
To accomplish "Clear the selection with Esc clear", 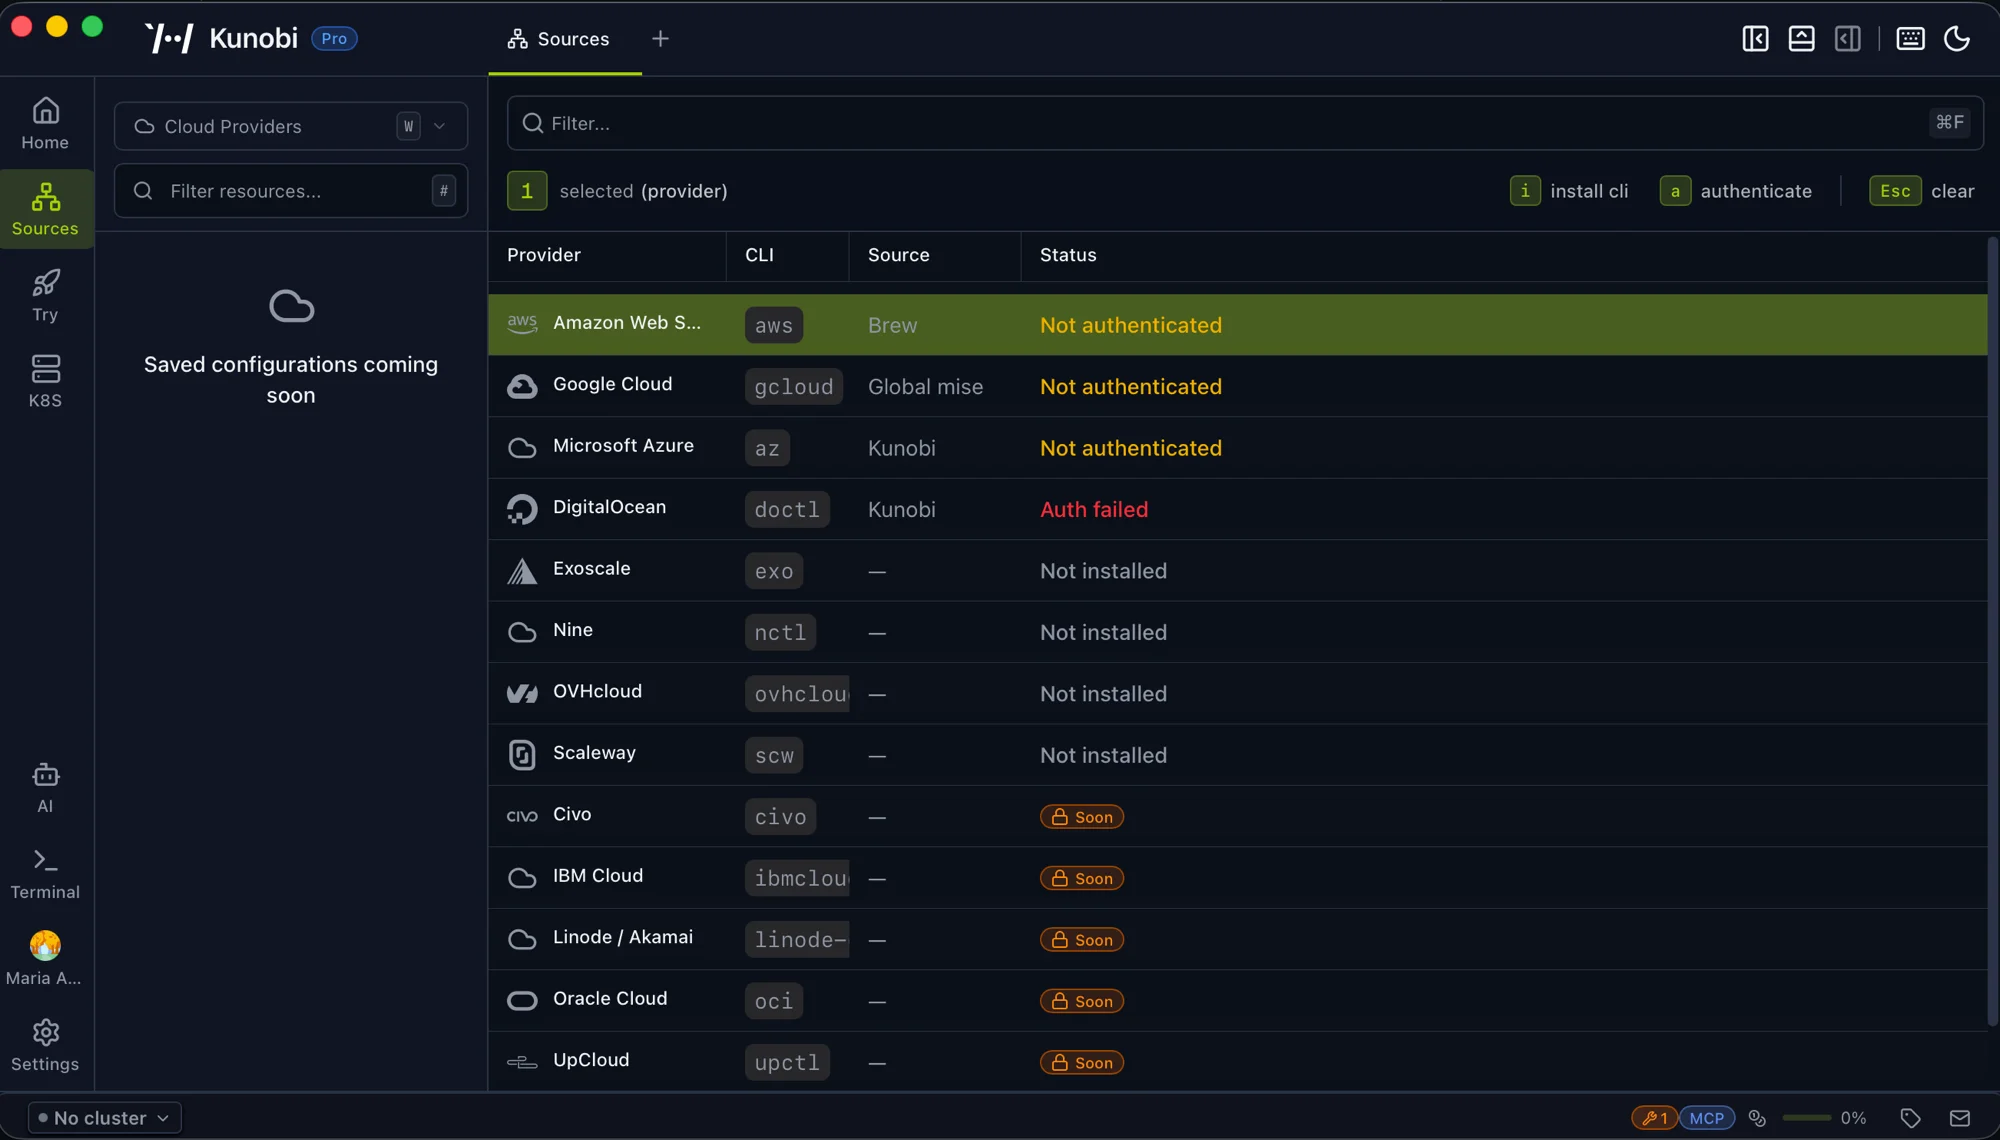I will 1922,191.
